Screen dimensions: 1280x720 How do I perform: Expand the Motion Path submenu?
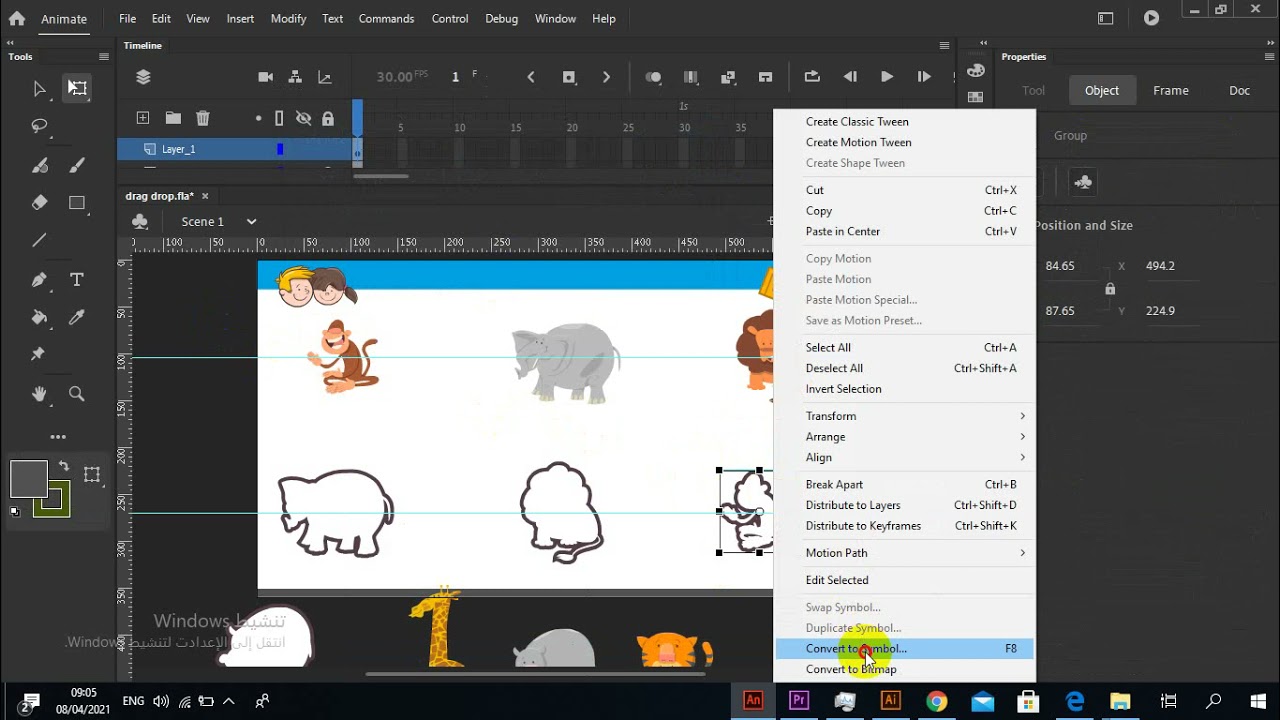[x=905, y=553]
